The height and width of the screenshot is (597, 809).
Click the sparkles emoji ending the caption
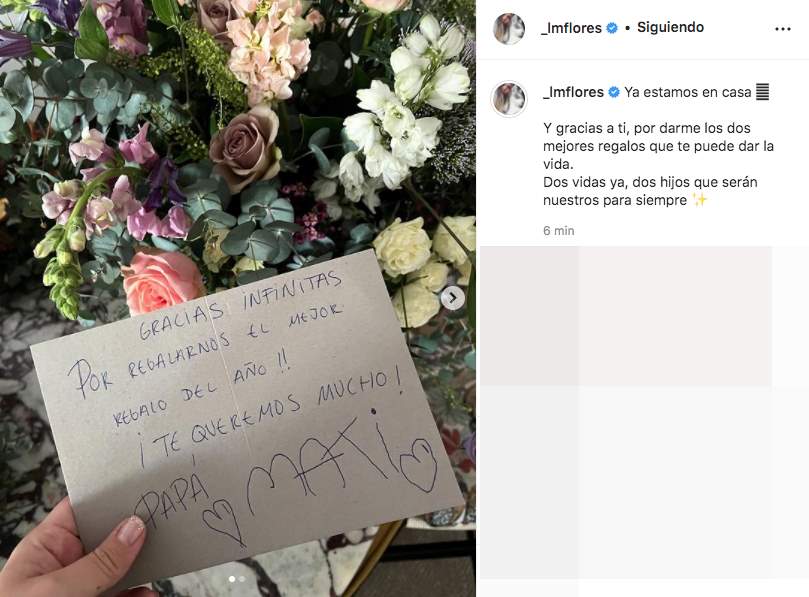(700, 200)
